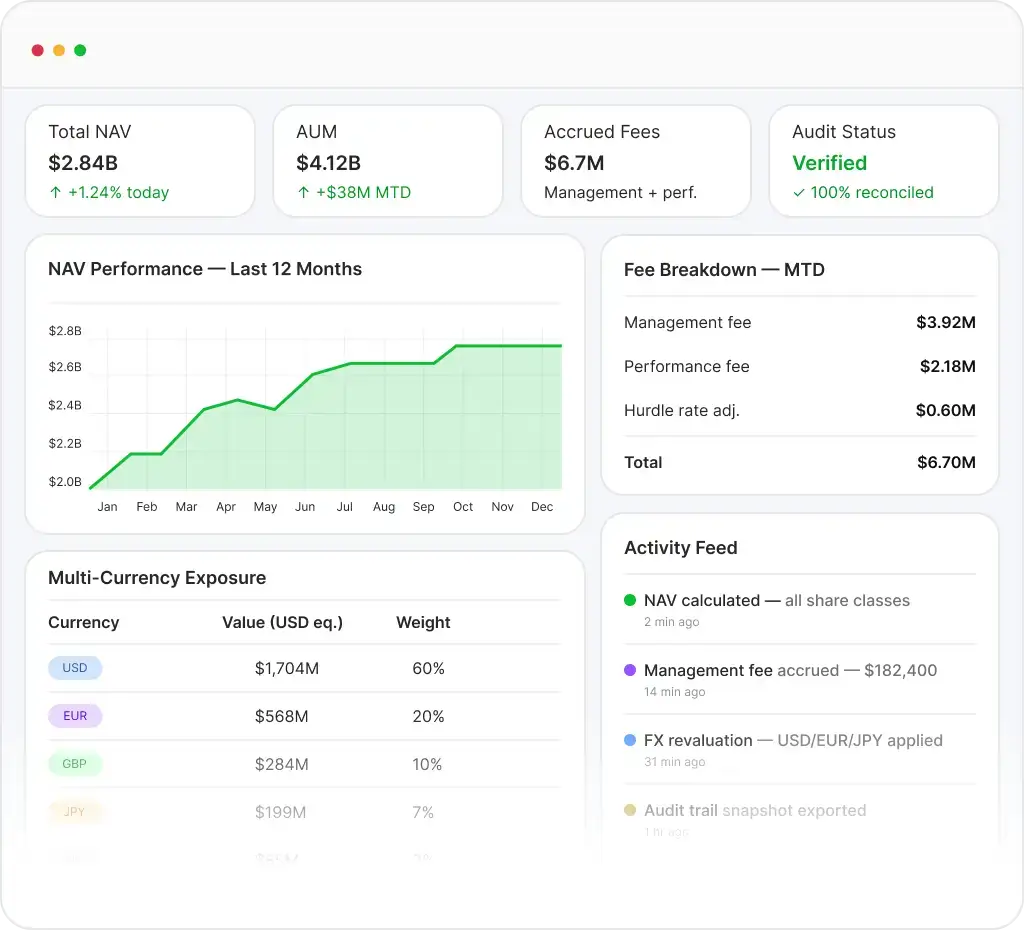Open the Accrued Fees summary card
The width and height of the screenshot is (1024, 930).
[636, 161]
